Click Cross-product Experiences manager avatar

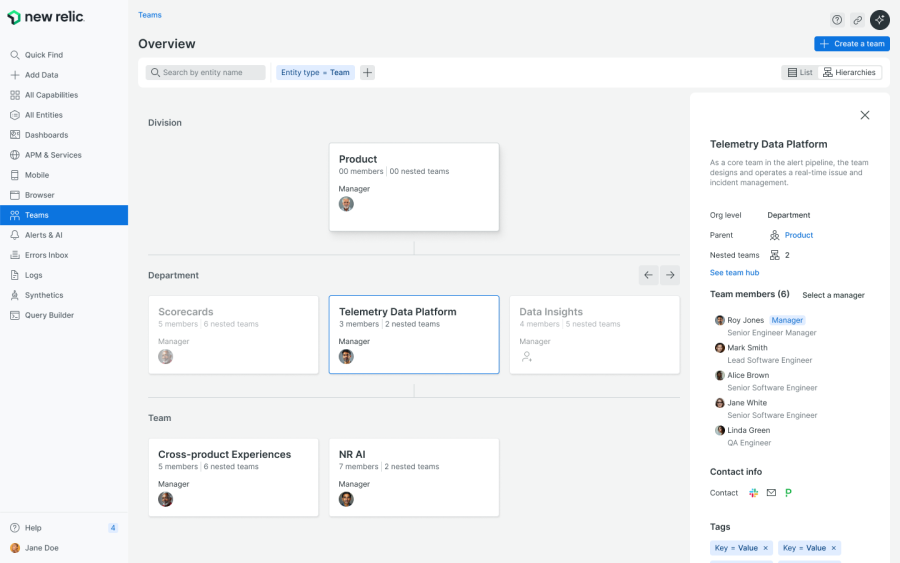tap(165, 499)
